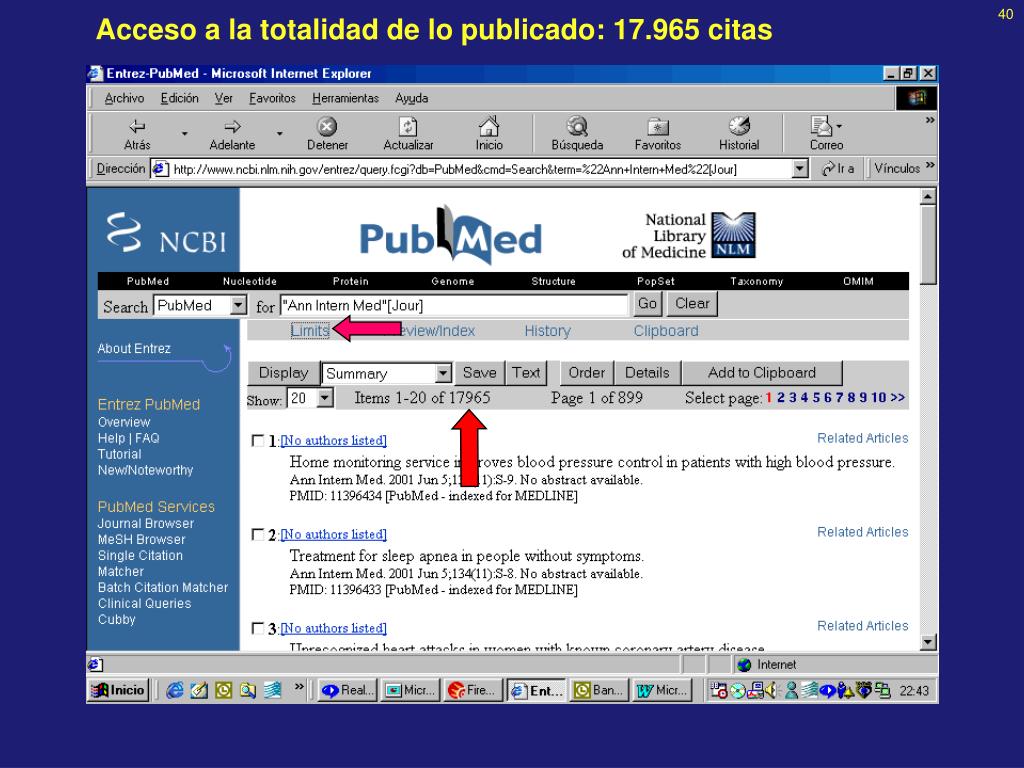
Task: Check the box for citation 3
Action: (x=258, y=628)
